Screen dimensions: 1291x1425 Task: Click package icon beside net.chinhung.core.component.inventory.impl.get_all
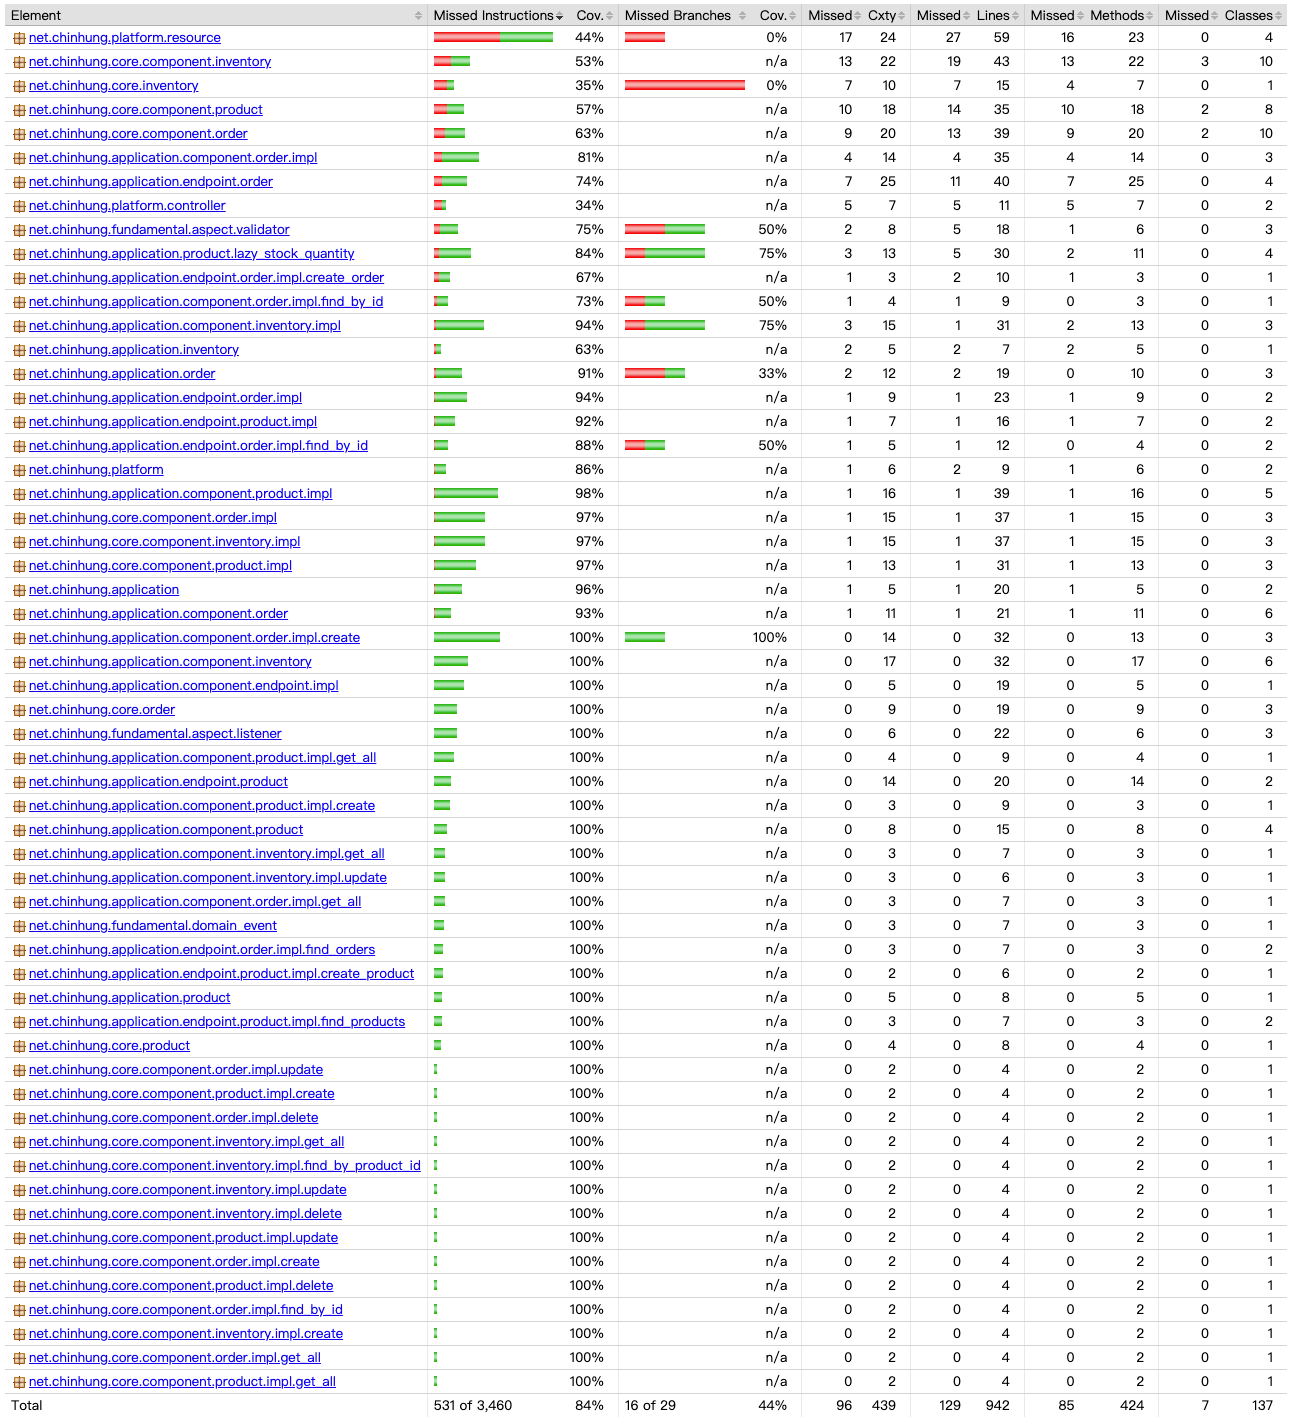coord(19,1142)
